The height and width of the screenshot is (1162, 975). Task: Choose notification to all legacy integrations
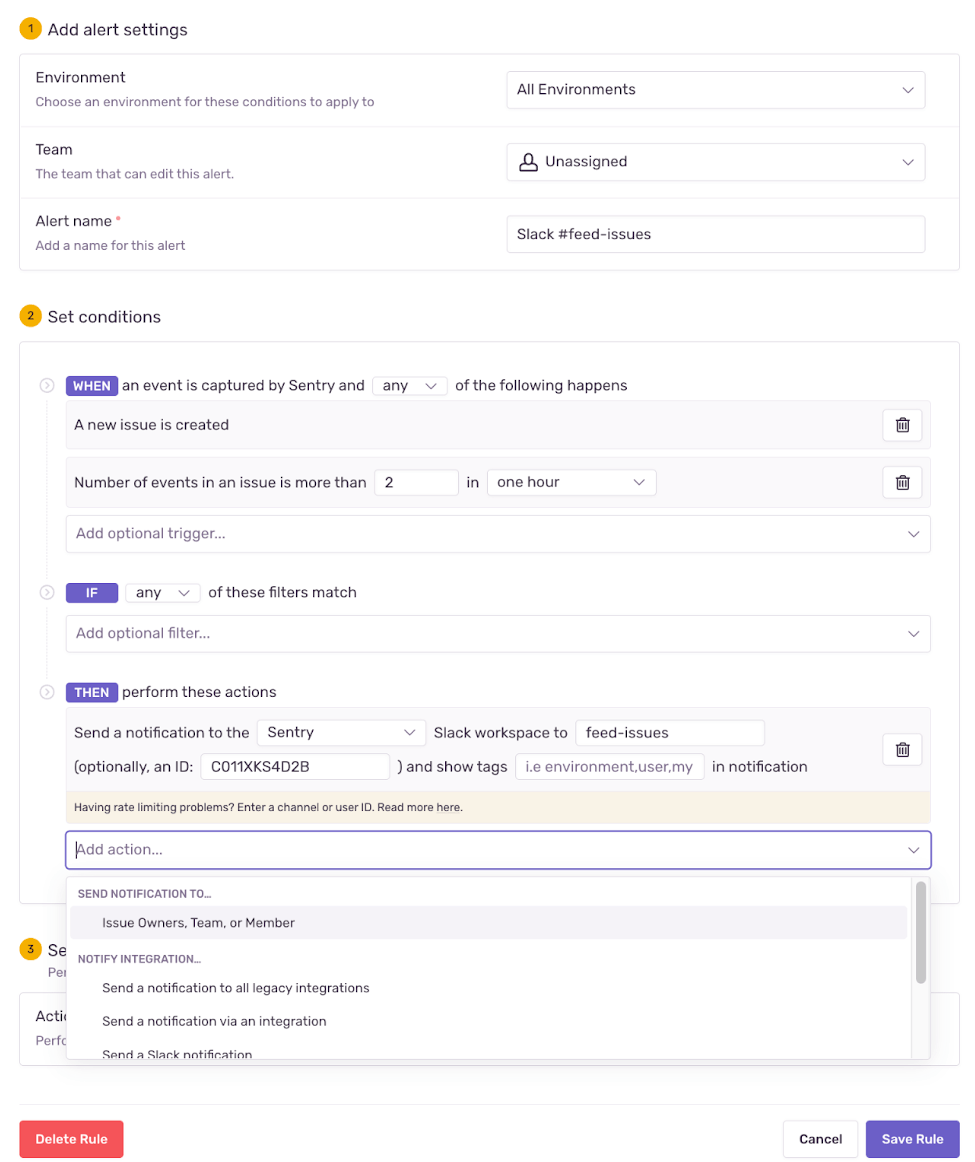click(235, 988)
